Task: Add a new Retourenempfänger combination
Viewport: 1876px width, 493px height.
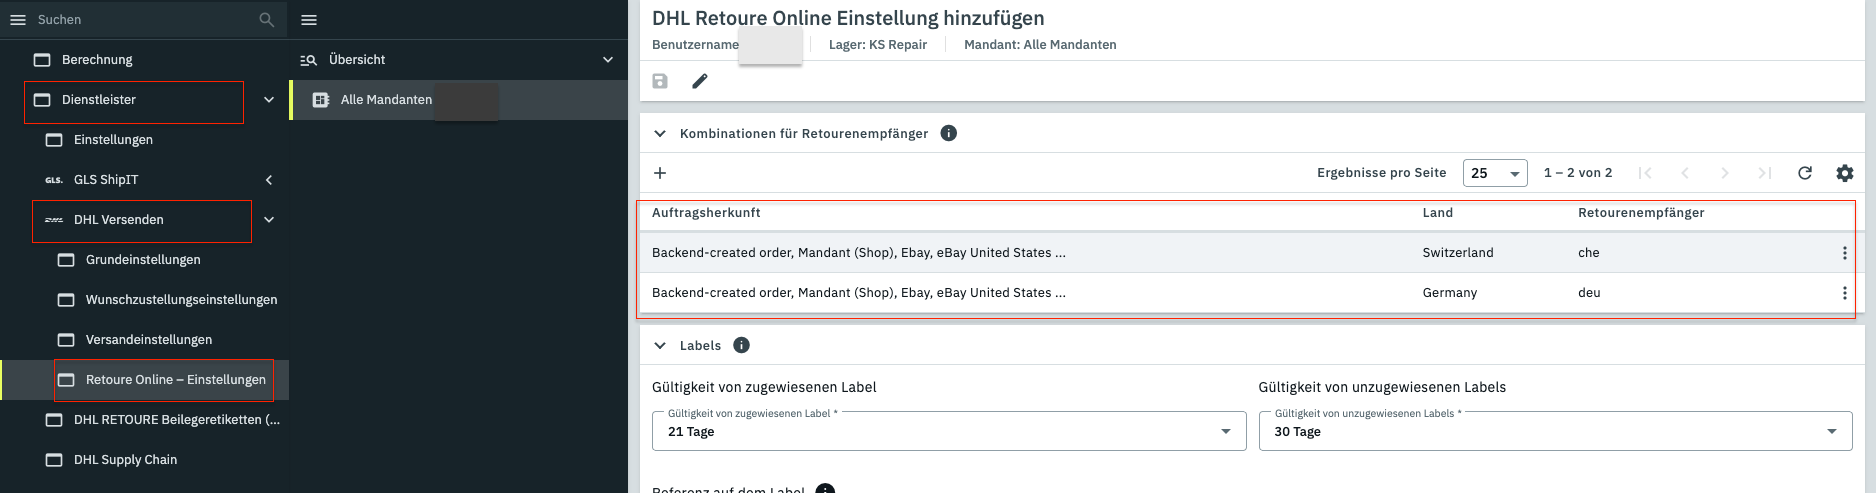Action: pos(660,173)
